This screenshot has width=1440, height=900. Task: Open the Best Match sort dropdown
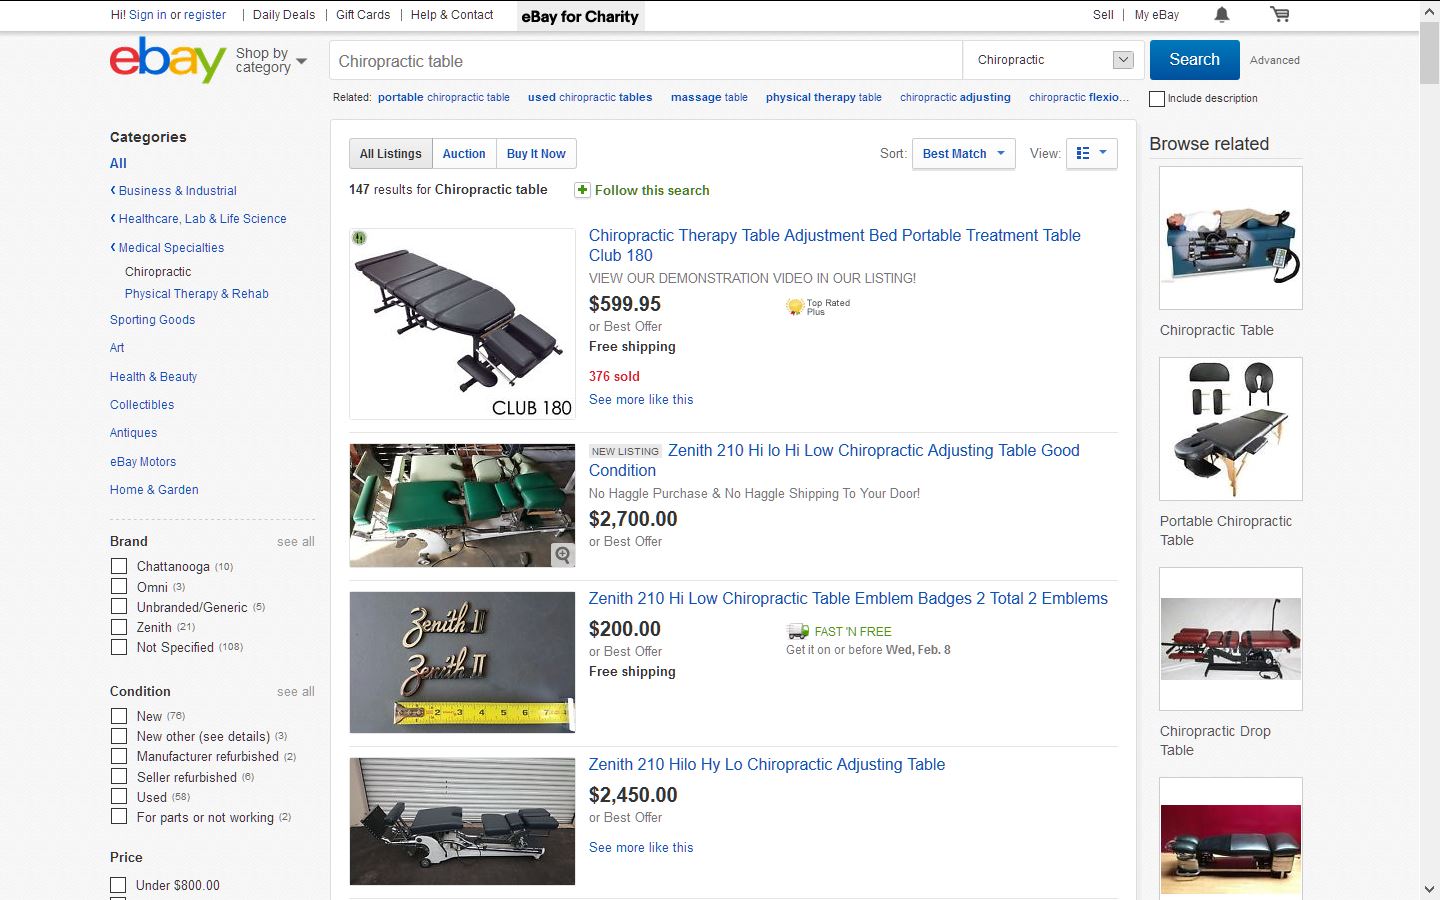(x=964, y=153)
